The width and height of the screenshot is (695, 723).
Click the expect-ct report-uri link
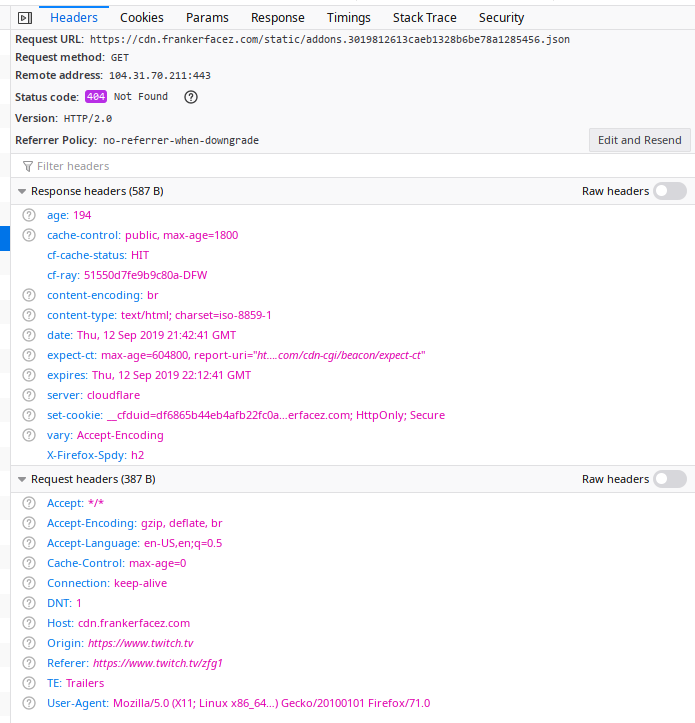pos(339,355)
